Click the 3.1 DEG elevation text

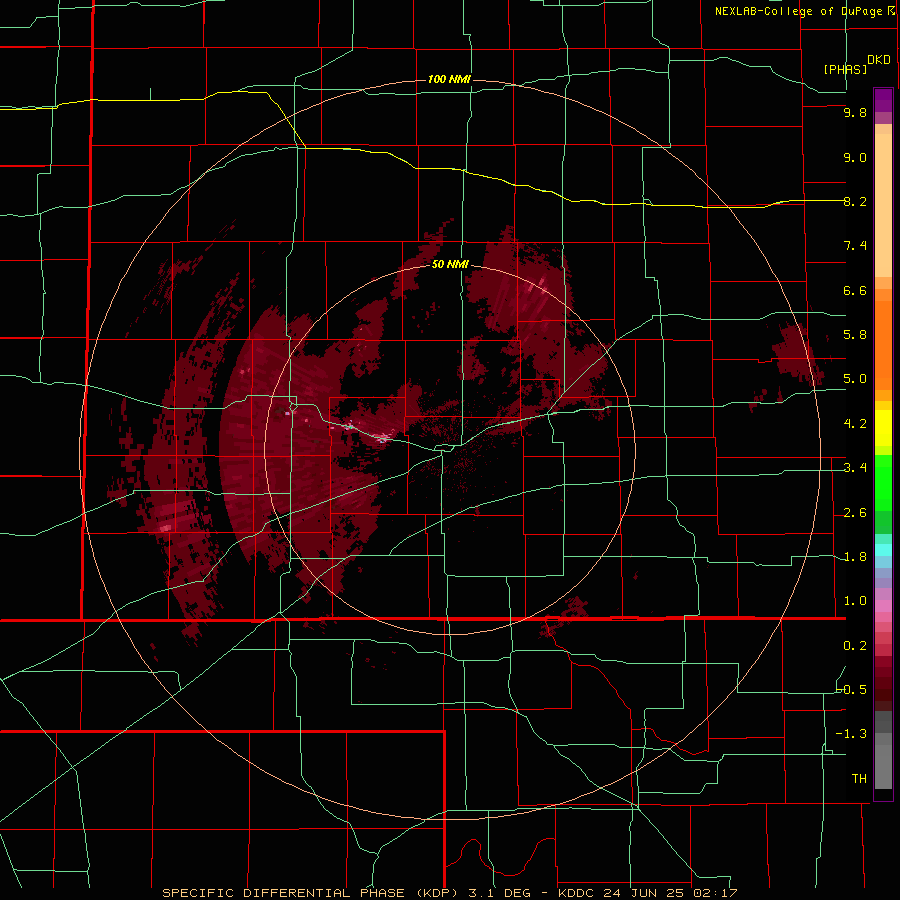coord(499,893)
